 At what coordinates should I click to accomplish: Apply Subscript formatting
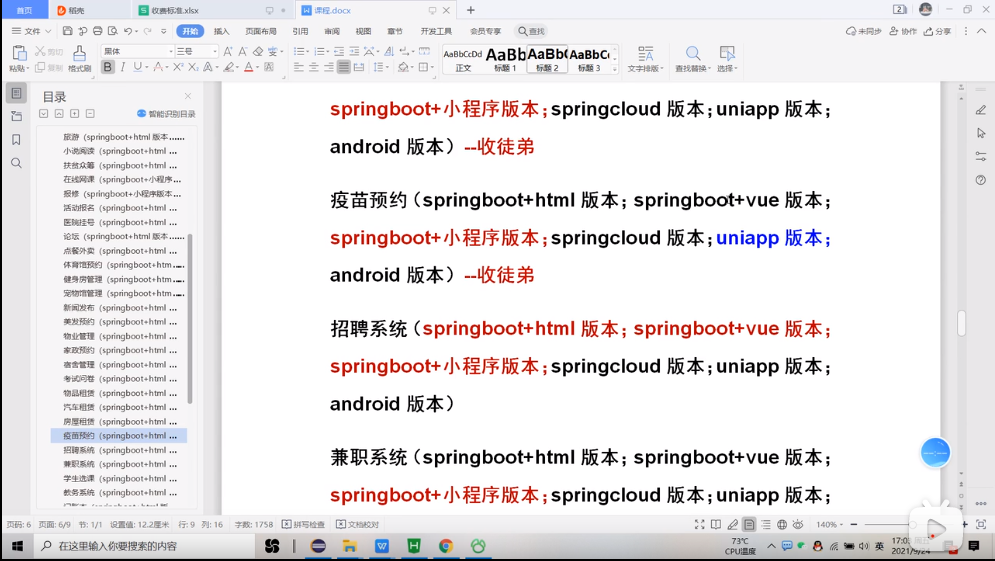point(193,67)
